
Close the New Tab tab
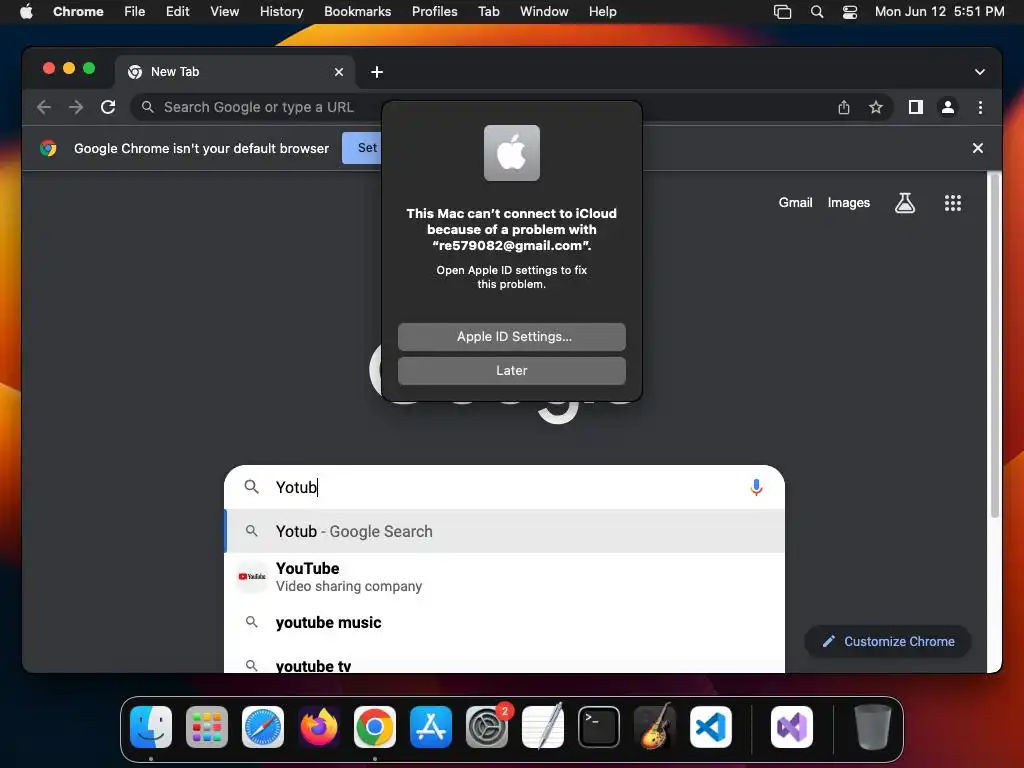point(339,72)
